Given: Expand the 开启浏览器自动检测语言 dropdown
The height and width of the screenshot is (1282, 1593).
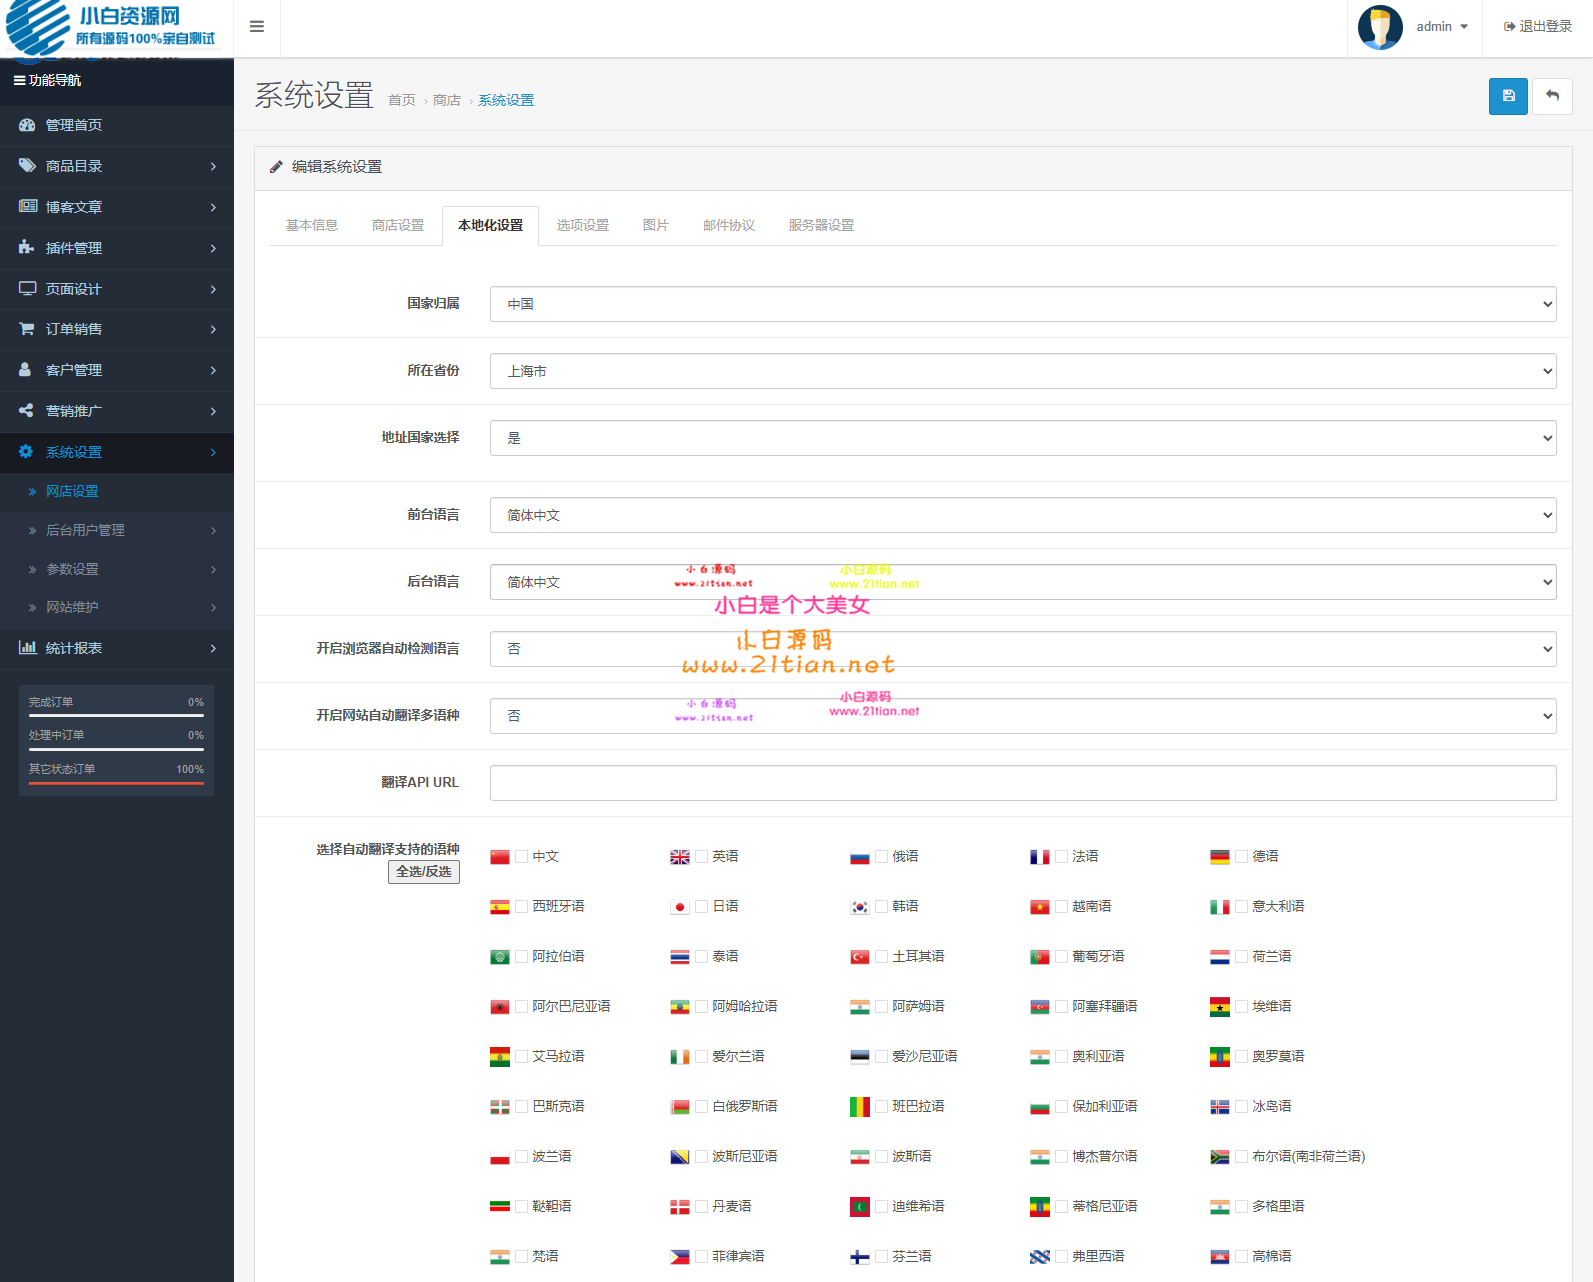Looking at the screenshot, I should click(1022, 649).
